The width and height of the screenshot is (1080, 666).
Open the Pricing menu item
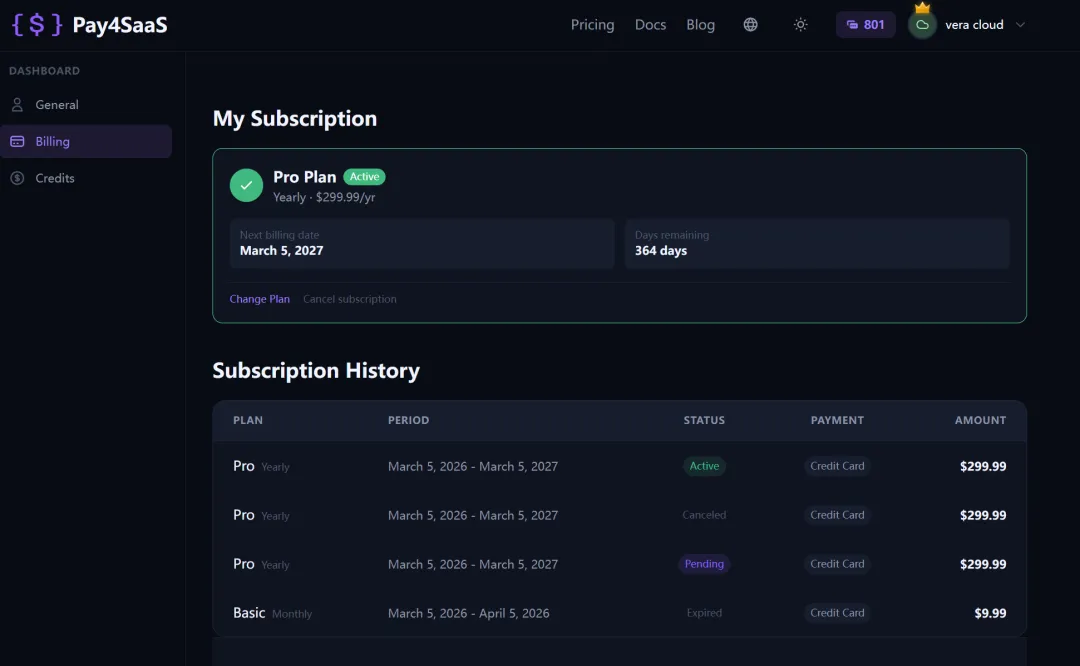[x=592, y=25]
